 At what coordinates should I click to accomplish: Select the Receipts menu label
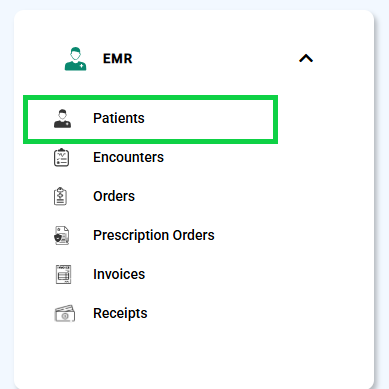pyautogui.click(x=120, y=313)
